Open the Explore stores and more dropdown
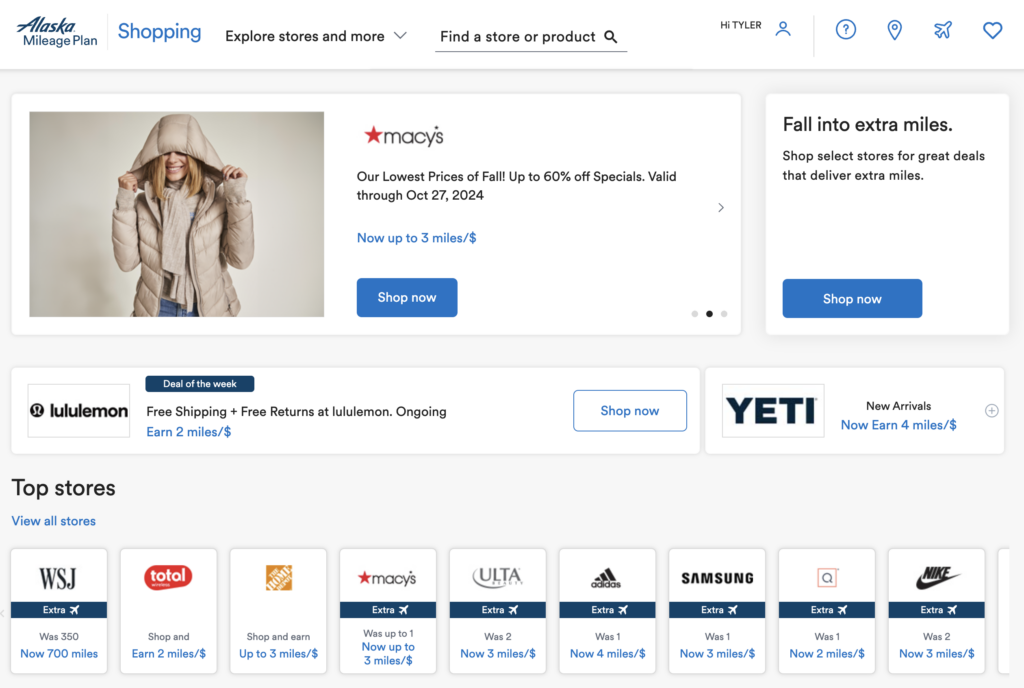1024x688 pixels. [x=315, y=36]
